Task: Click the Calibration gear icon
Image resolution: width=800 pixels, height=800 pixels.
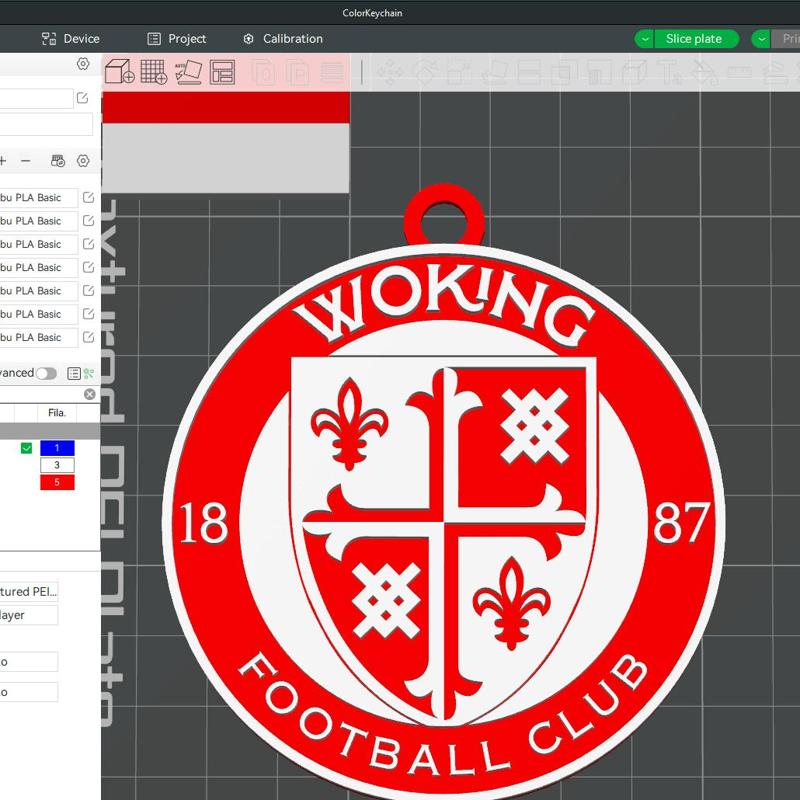Action: [x=248, y=39]
